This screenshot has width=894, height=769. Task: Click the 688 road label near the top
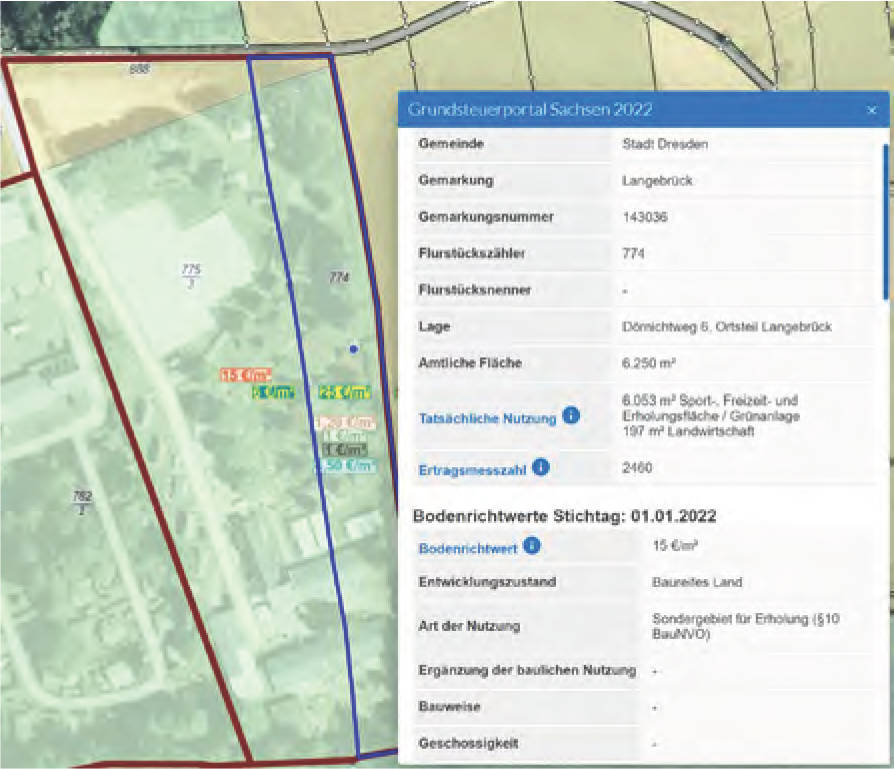[x=140, y=68]
